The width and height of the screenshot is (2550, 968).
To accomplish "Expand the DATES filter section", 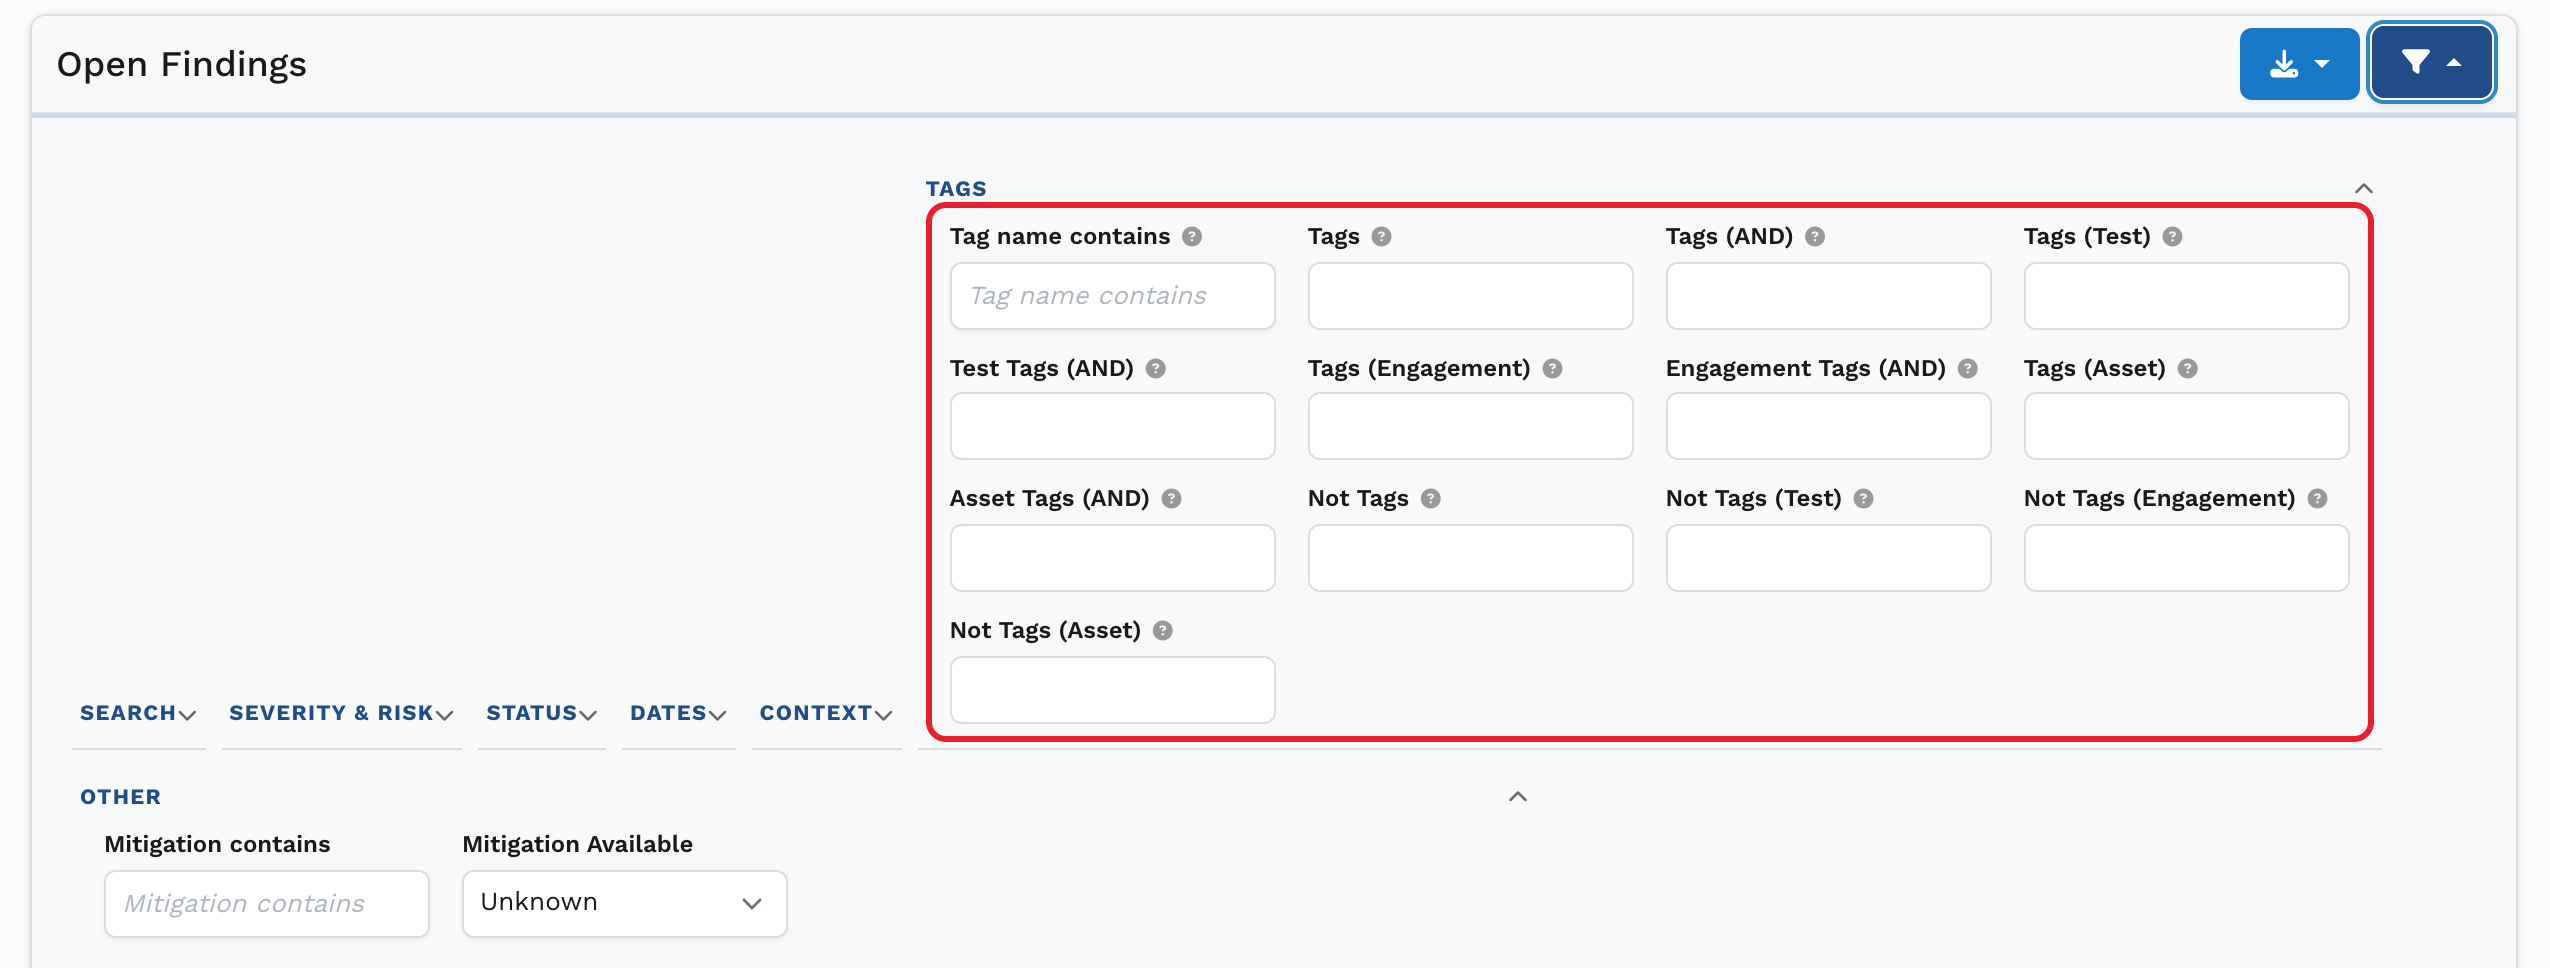I will click(678, 714).
